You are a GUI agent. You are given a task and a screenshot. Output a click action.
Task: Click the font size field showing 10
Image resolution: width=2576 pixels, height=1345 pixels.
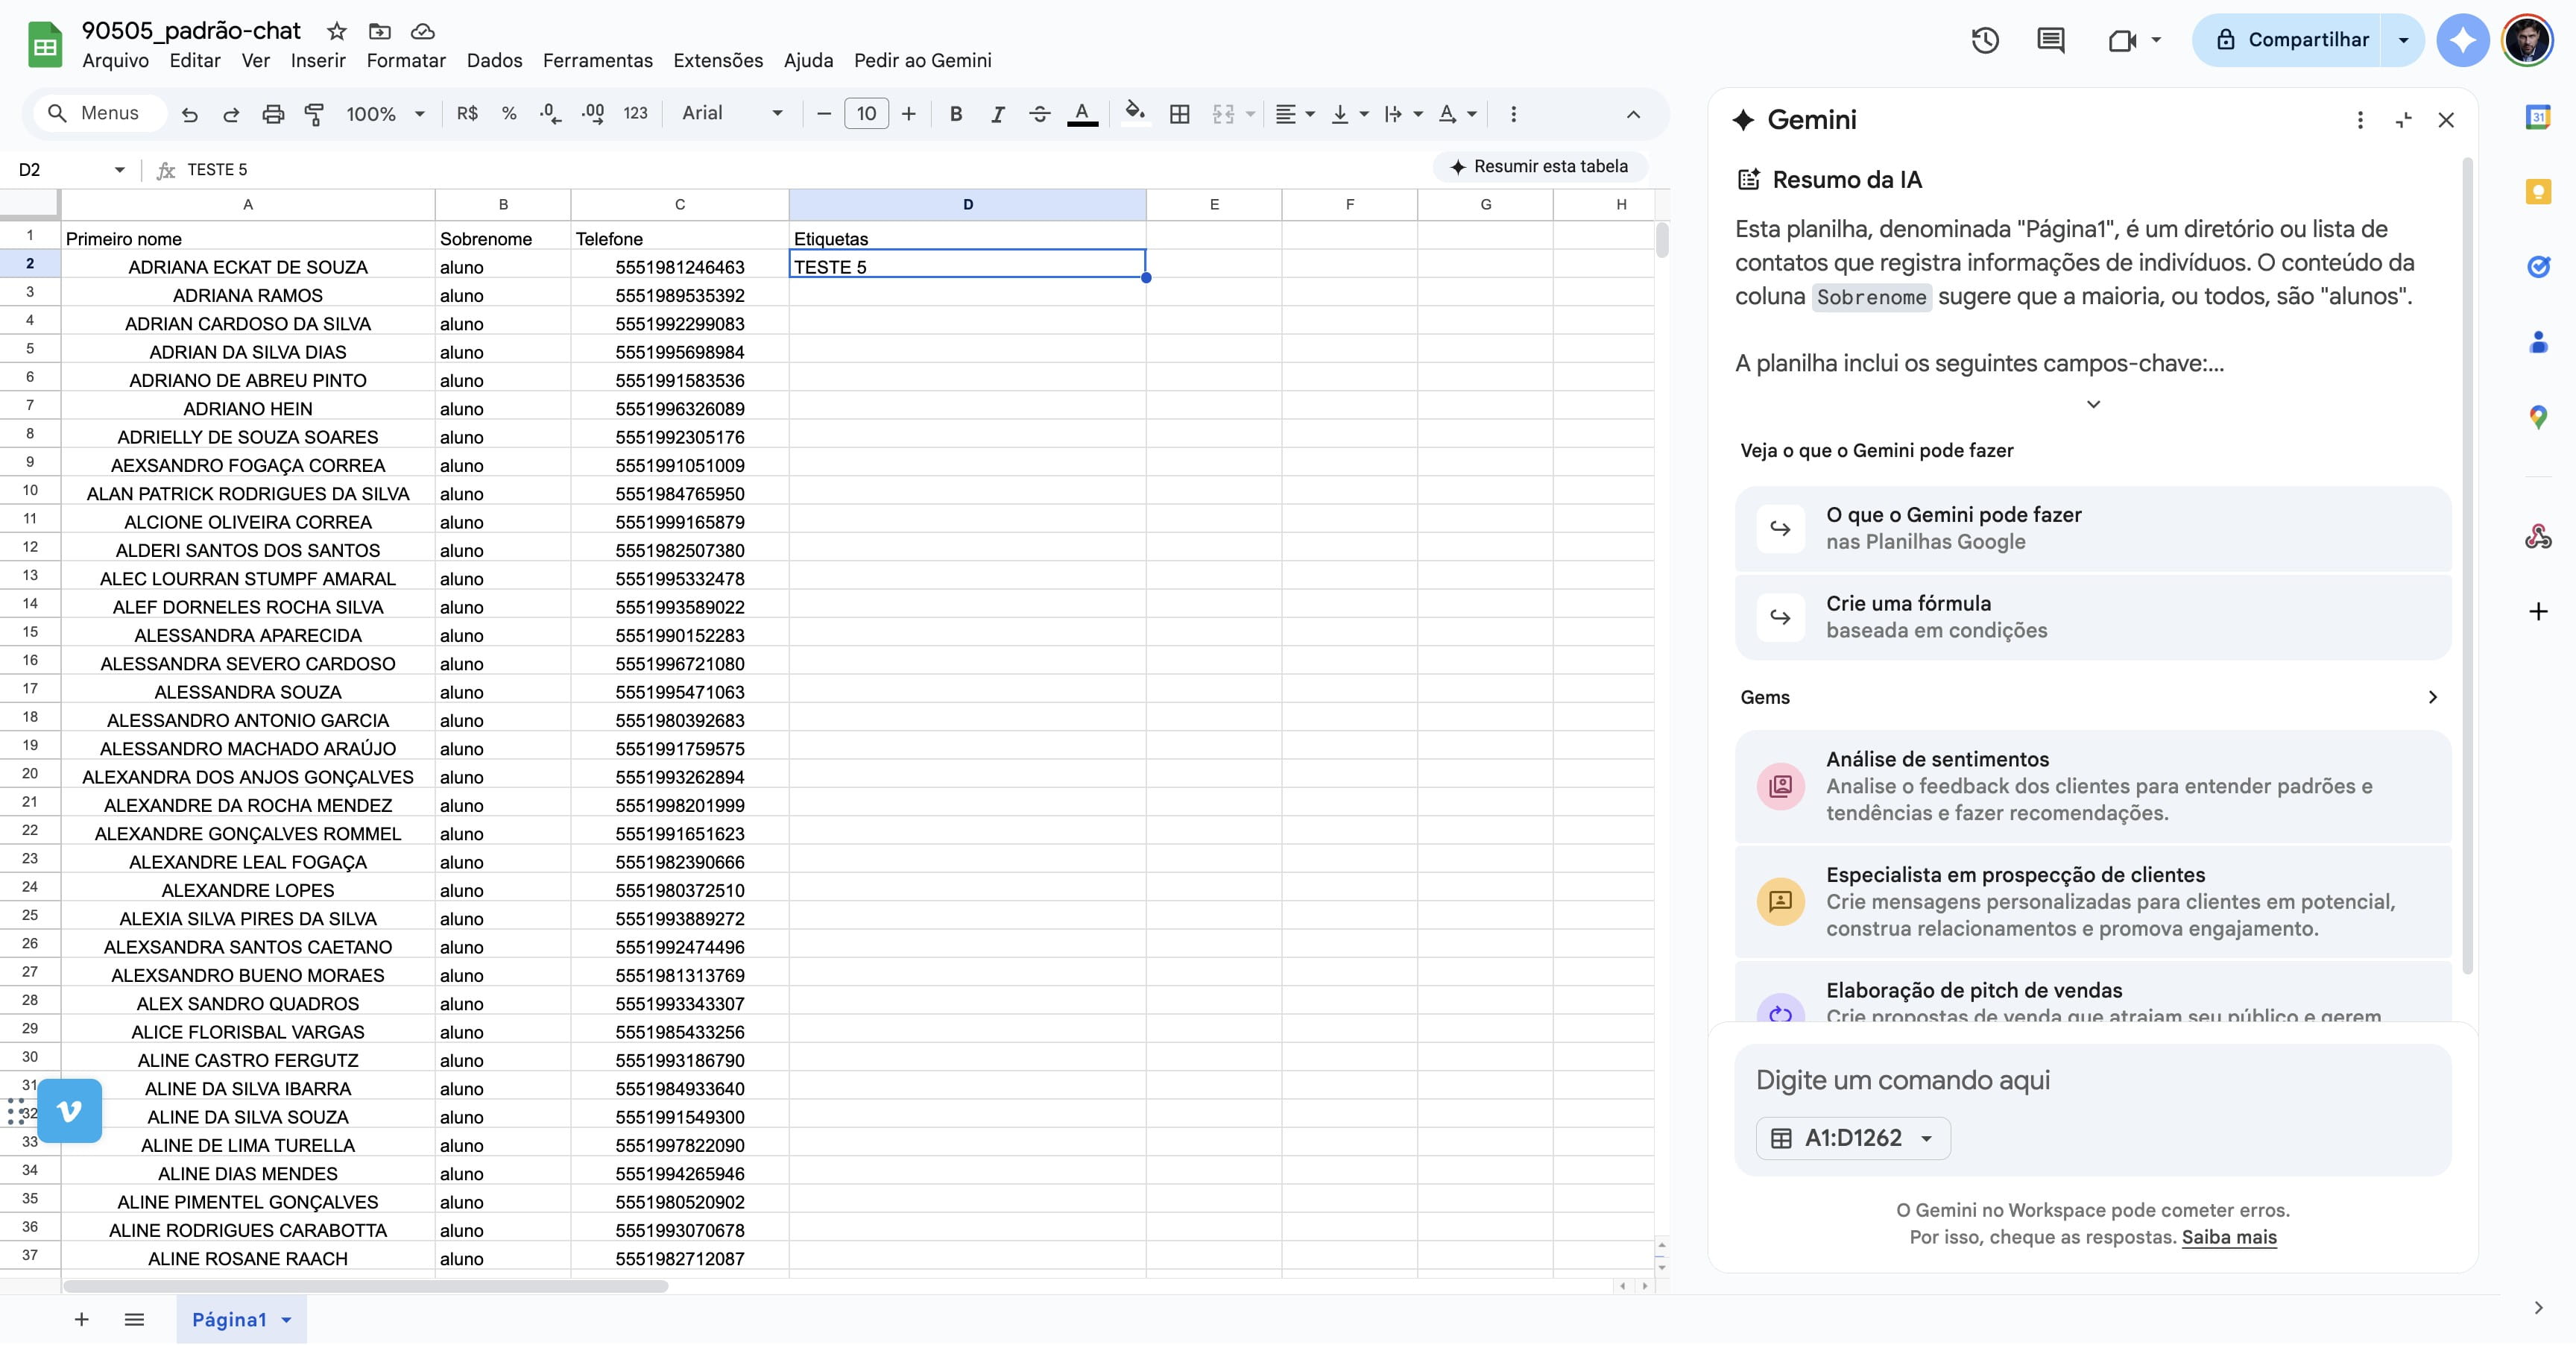point(866,114)
